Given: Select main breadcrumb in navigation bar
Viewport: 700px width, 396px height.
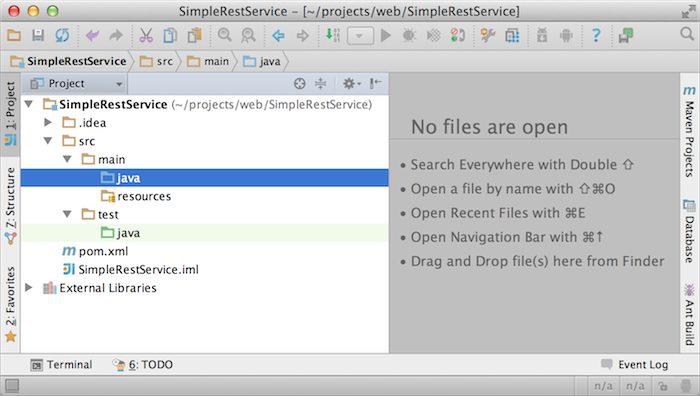Looking at the screenshot, I should (x=208, y=61).
